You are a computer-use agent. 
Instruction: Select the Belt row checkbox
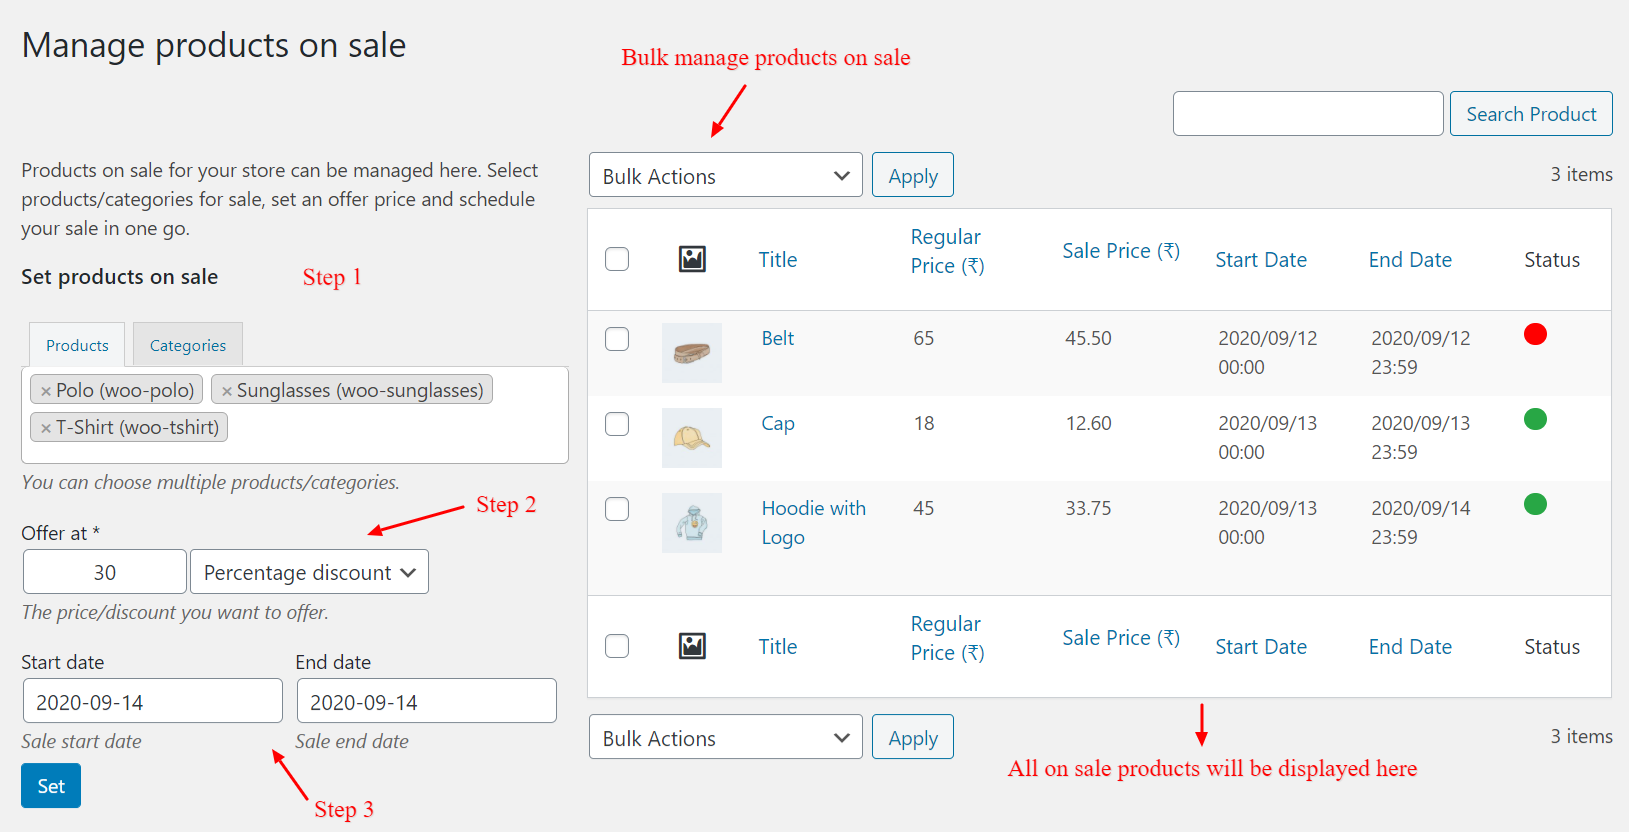(617, 339)
